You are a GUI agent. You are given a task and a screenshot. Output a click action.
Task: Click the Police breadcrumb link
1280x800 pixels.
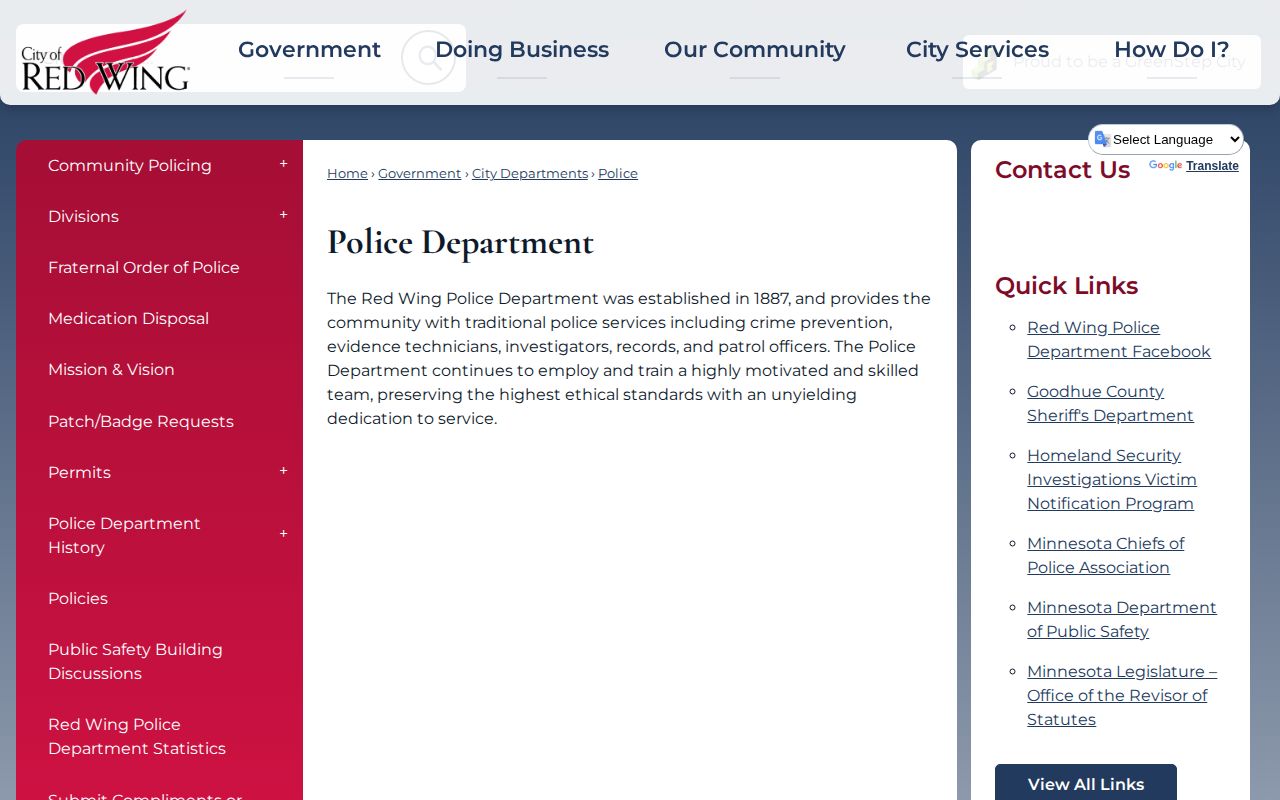coord(618,174)
